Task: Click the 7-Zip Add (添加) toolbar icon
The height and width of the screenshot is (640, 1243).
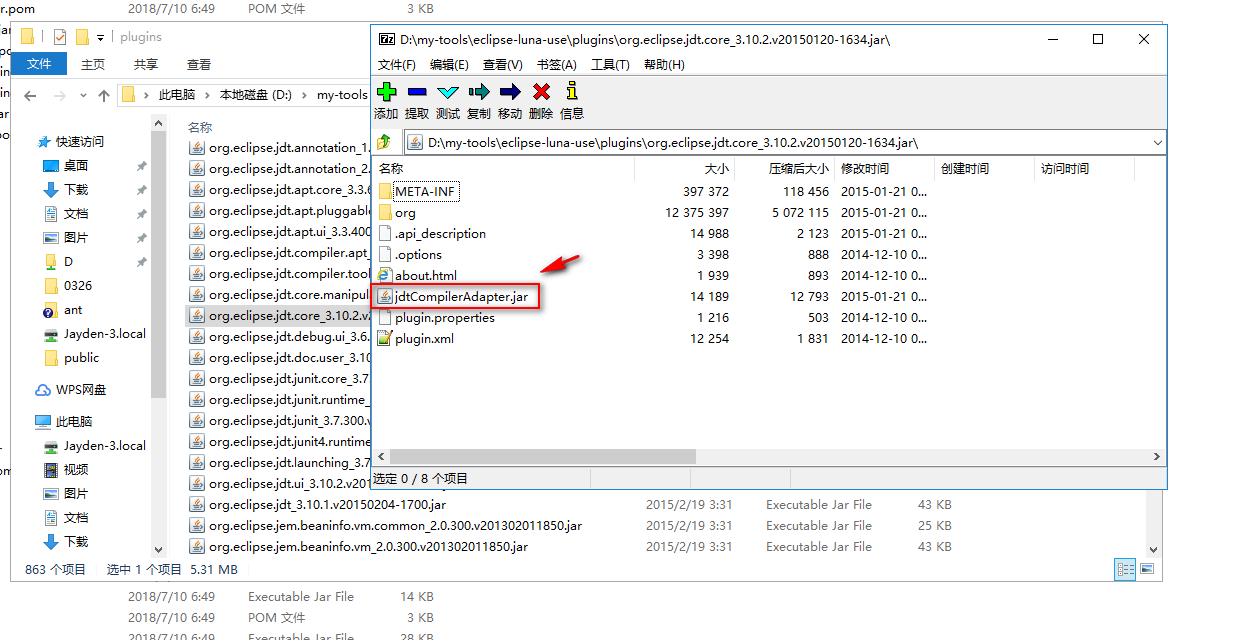Action: [x=386, y=93]
